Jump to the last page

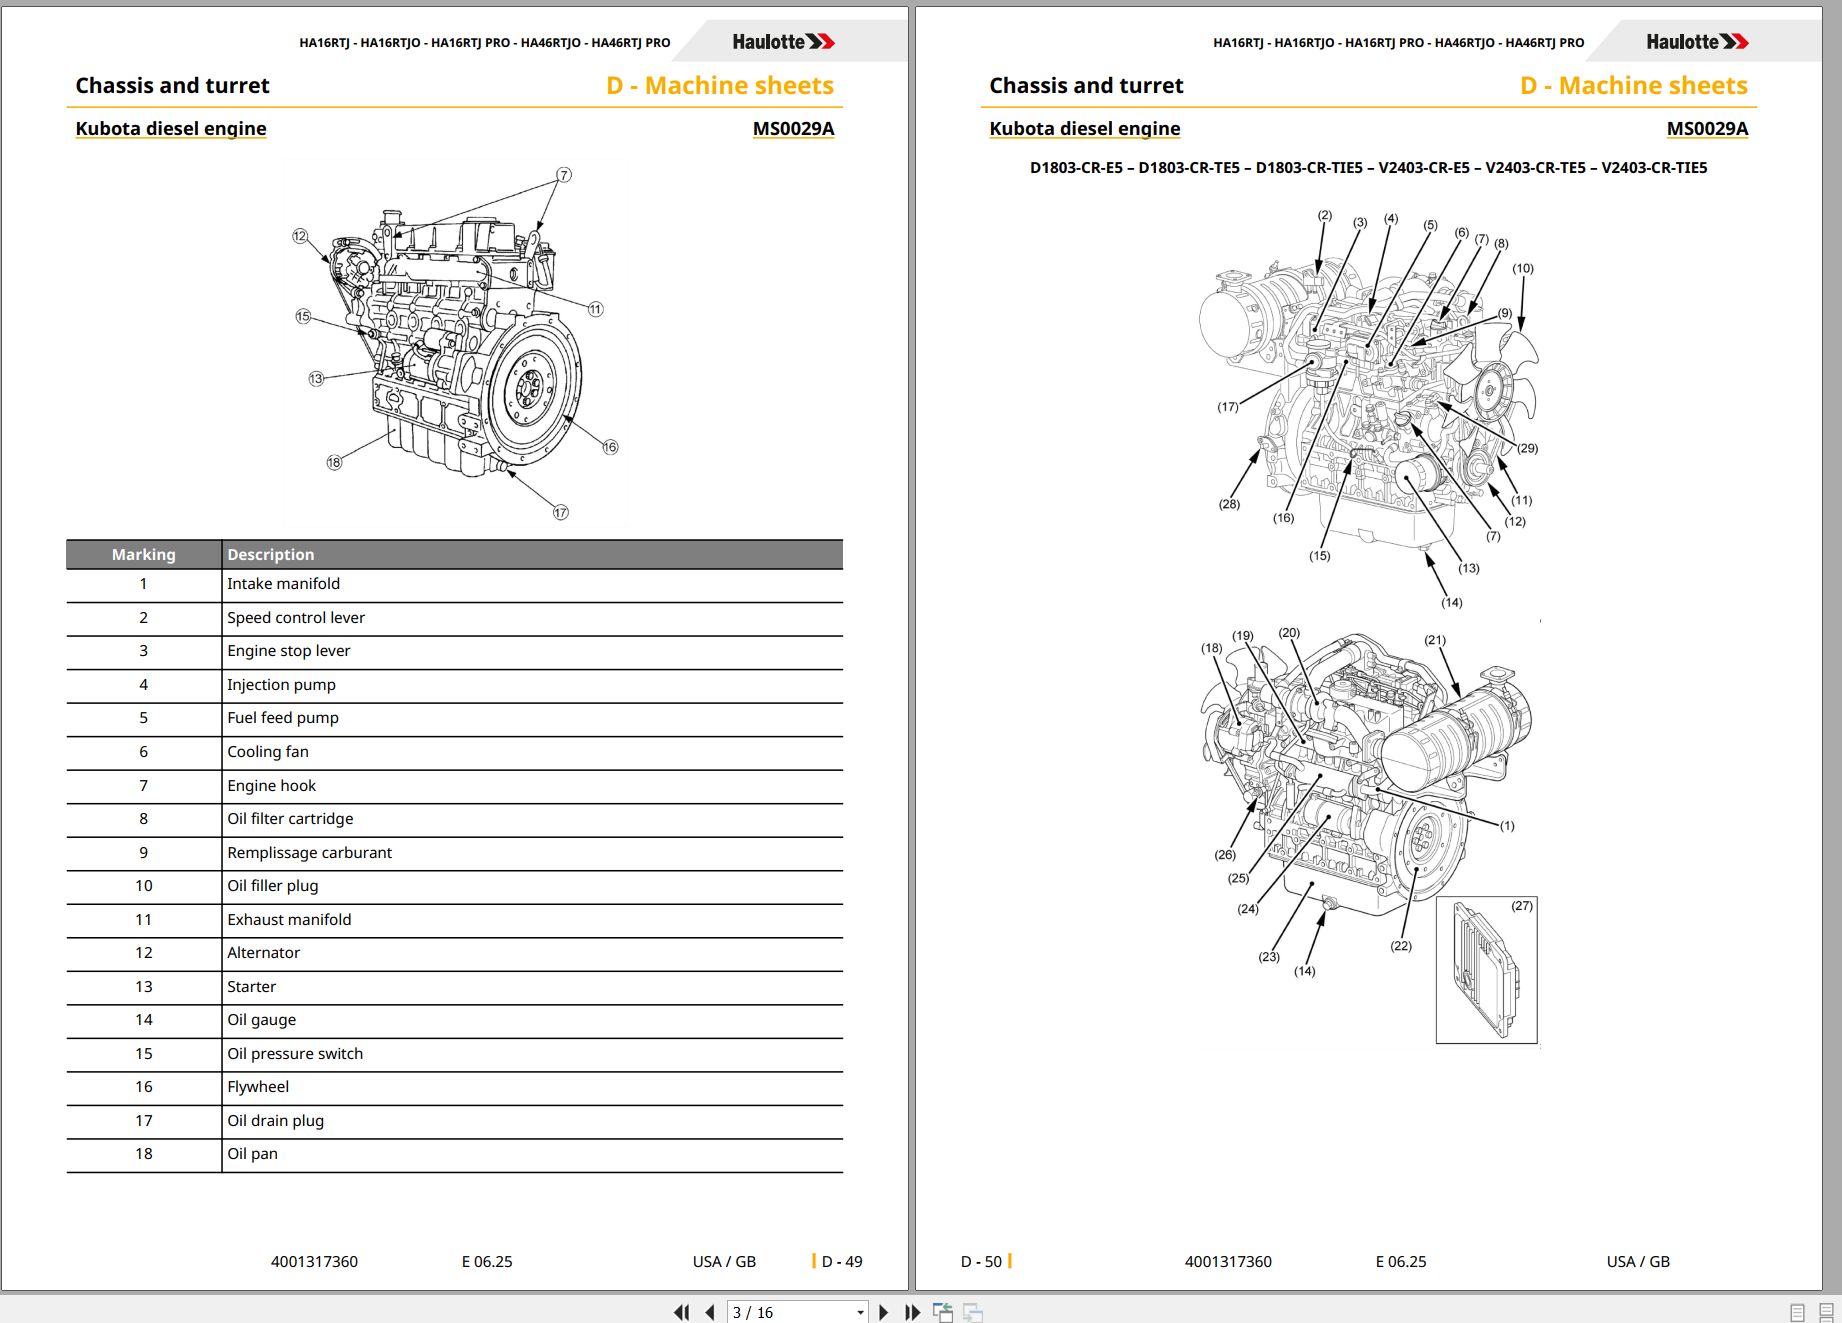coord(912,1312)
